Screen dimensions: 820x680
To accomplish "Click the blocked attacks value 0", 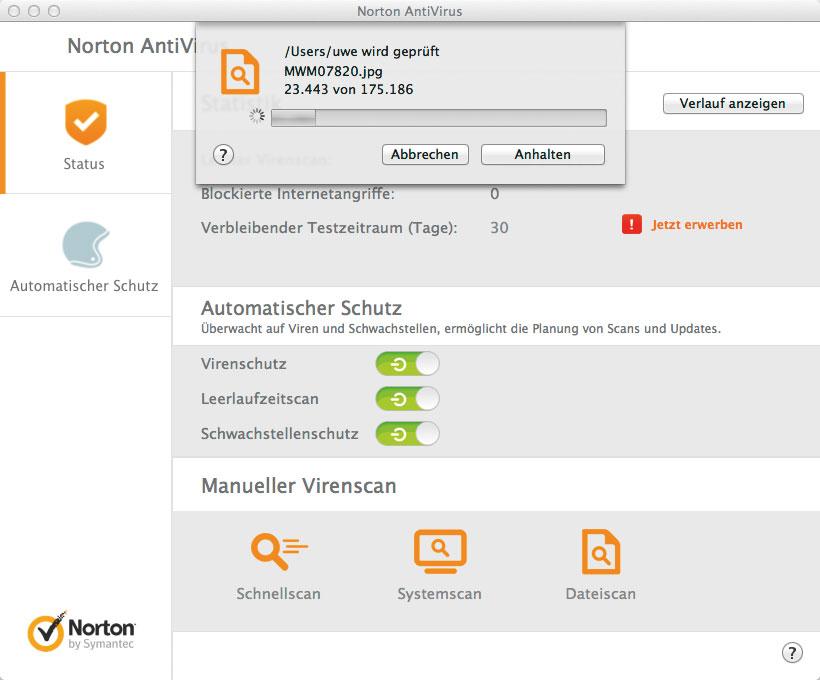I will (x=495, y=194).
